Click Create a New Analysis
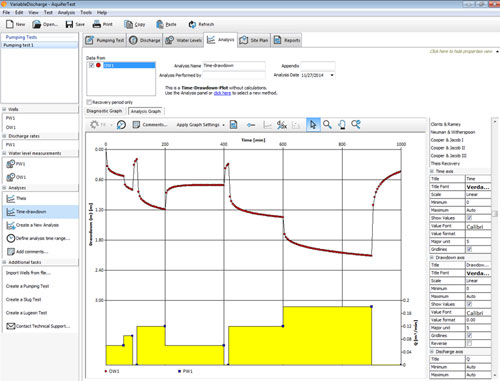 pos(32,225)
